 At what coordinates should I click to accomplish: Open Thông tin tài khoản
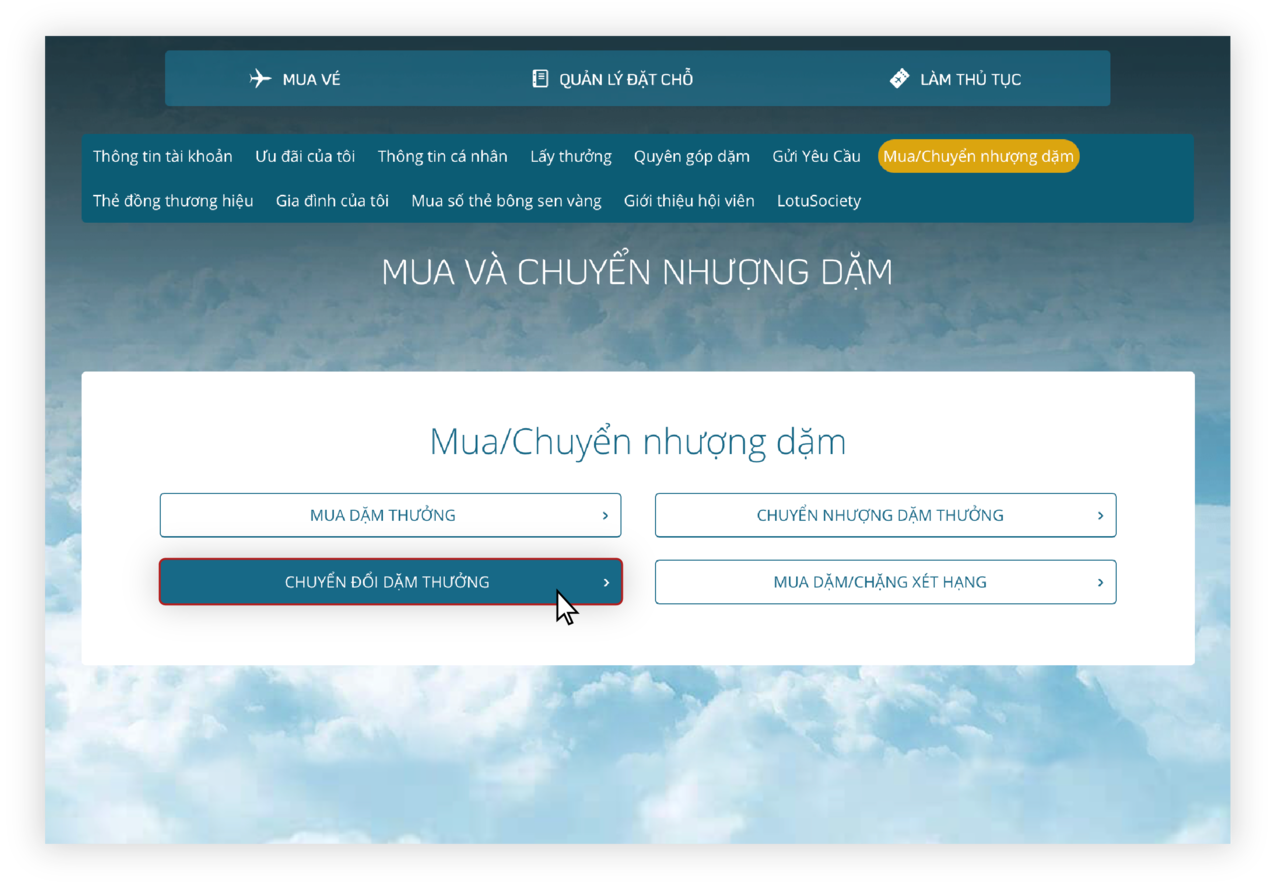pos(162,156)
